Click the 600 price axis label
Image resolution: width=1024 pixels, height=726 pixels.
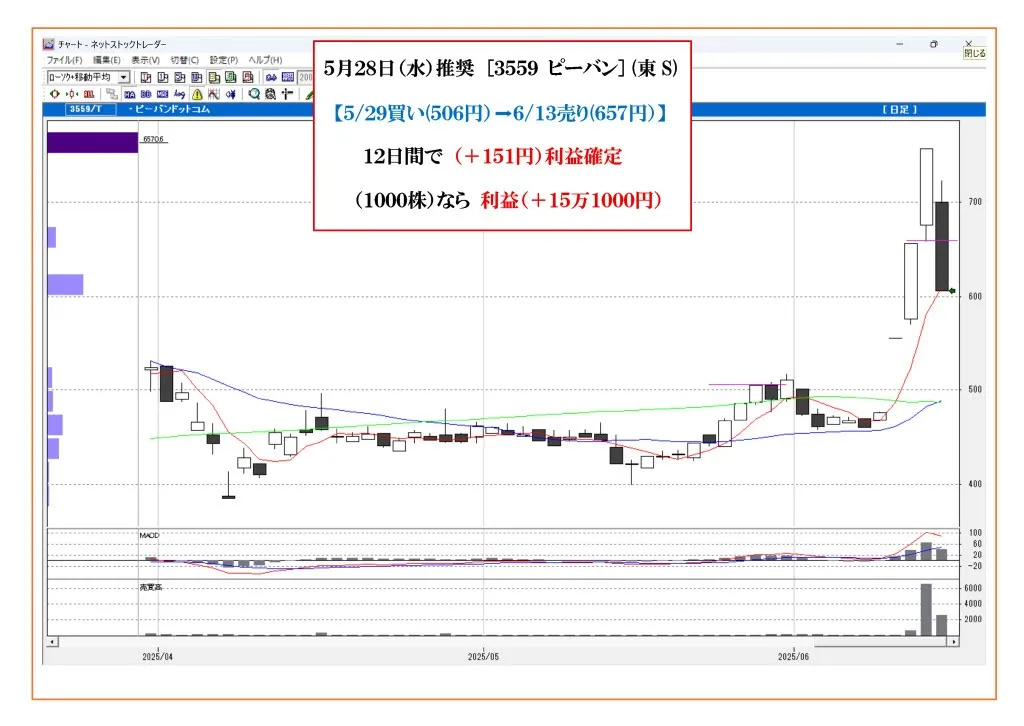point(975,296)
